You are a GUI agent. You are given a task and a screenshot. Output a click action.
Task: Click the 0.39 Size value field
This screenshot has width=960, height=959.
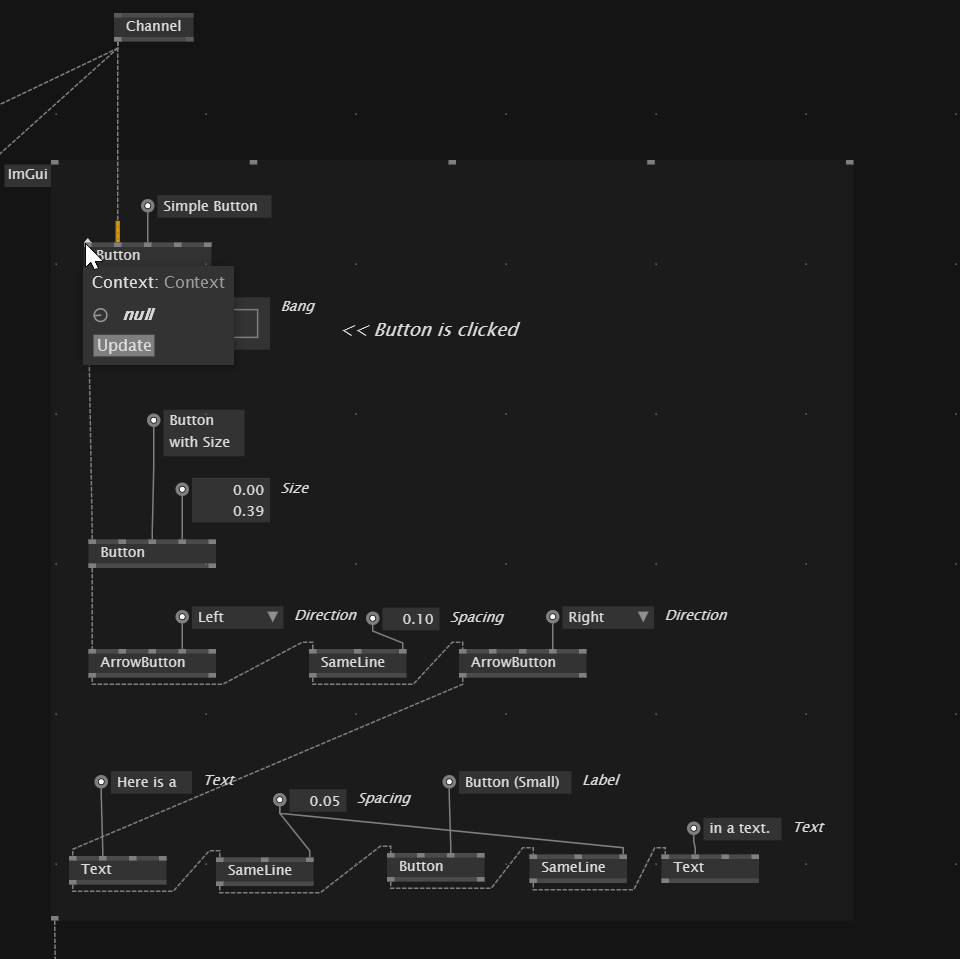(x=231, y=511)
